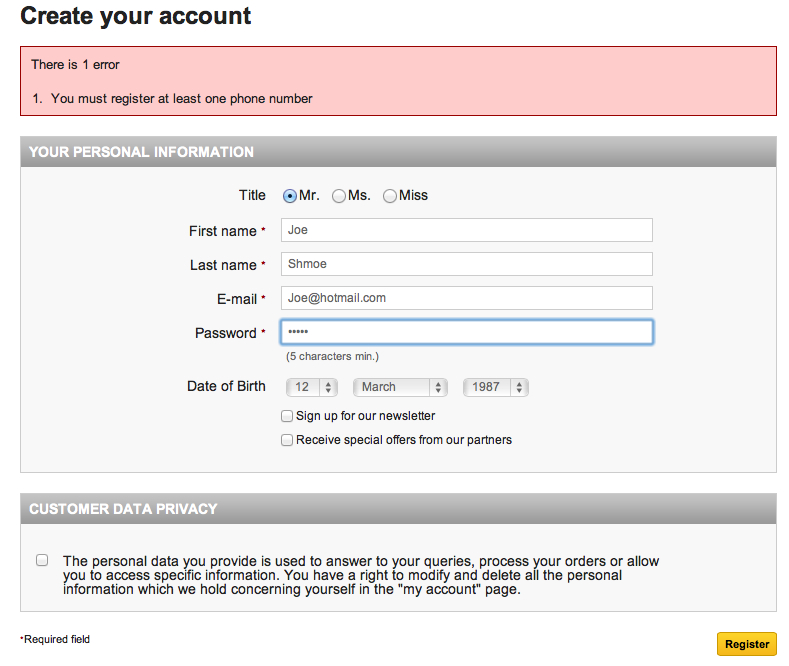The image size is (789, 666).
Task: Open the birth year dropdown showing 1987
Action: [x=495, y=387]
